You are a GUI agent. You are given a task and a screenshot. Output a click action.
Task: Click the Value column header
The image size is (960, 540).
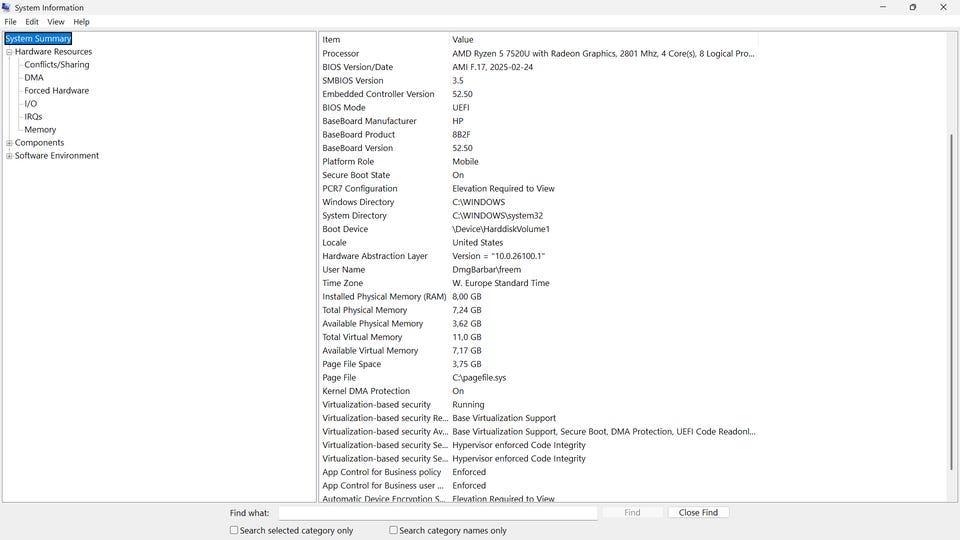coord(604,39)
